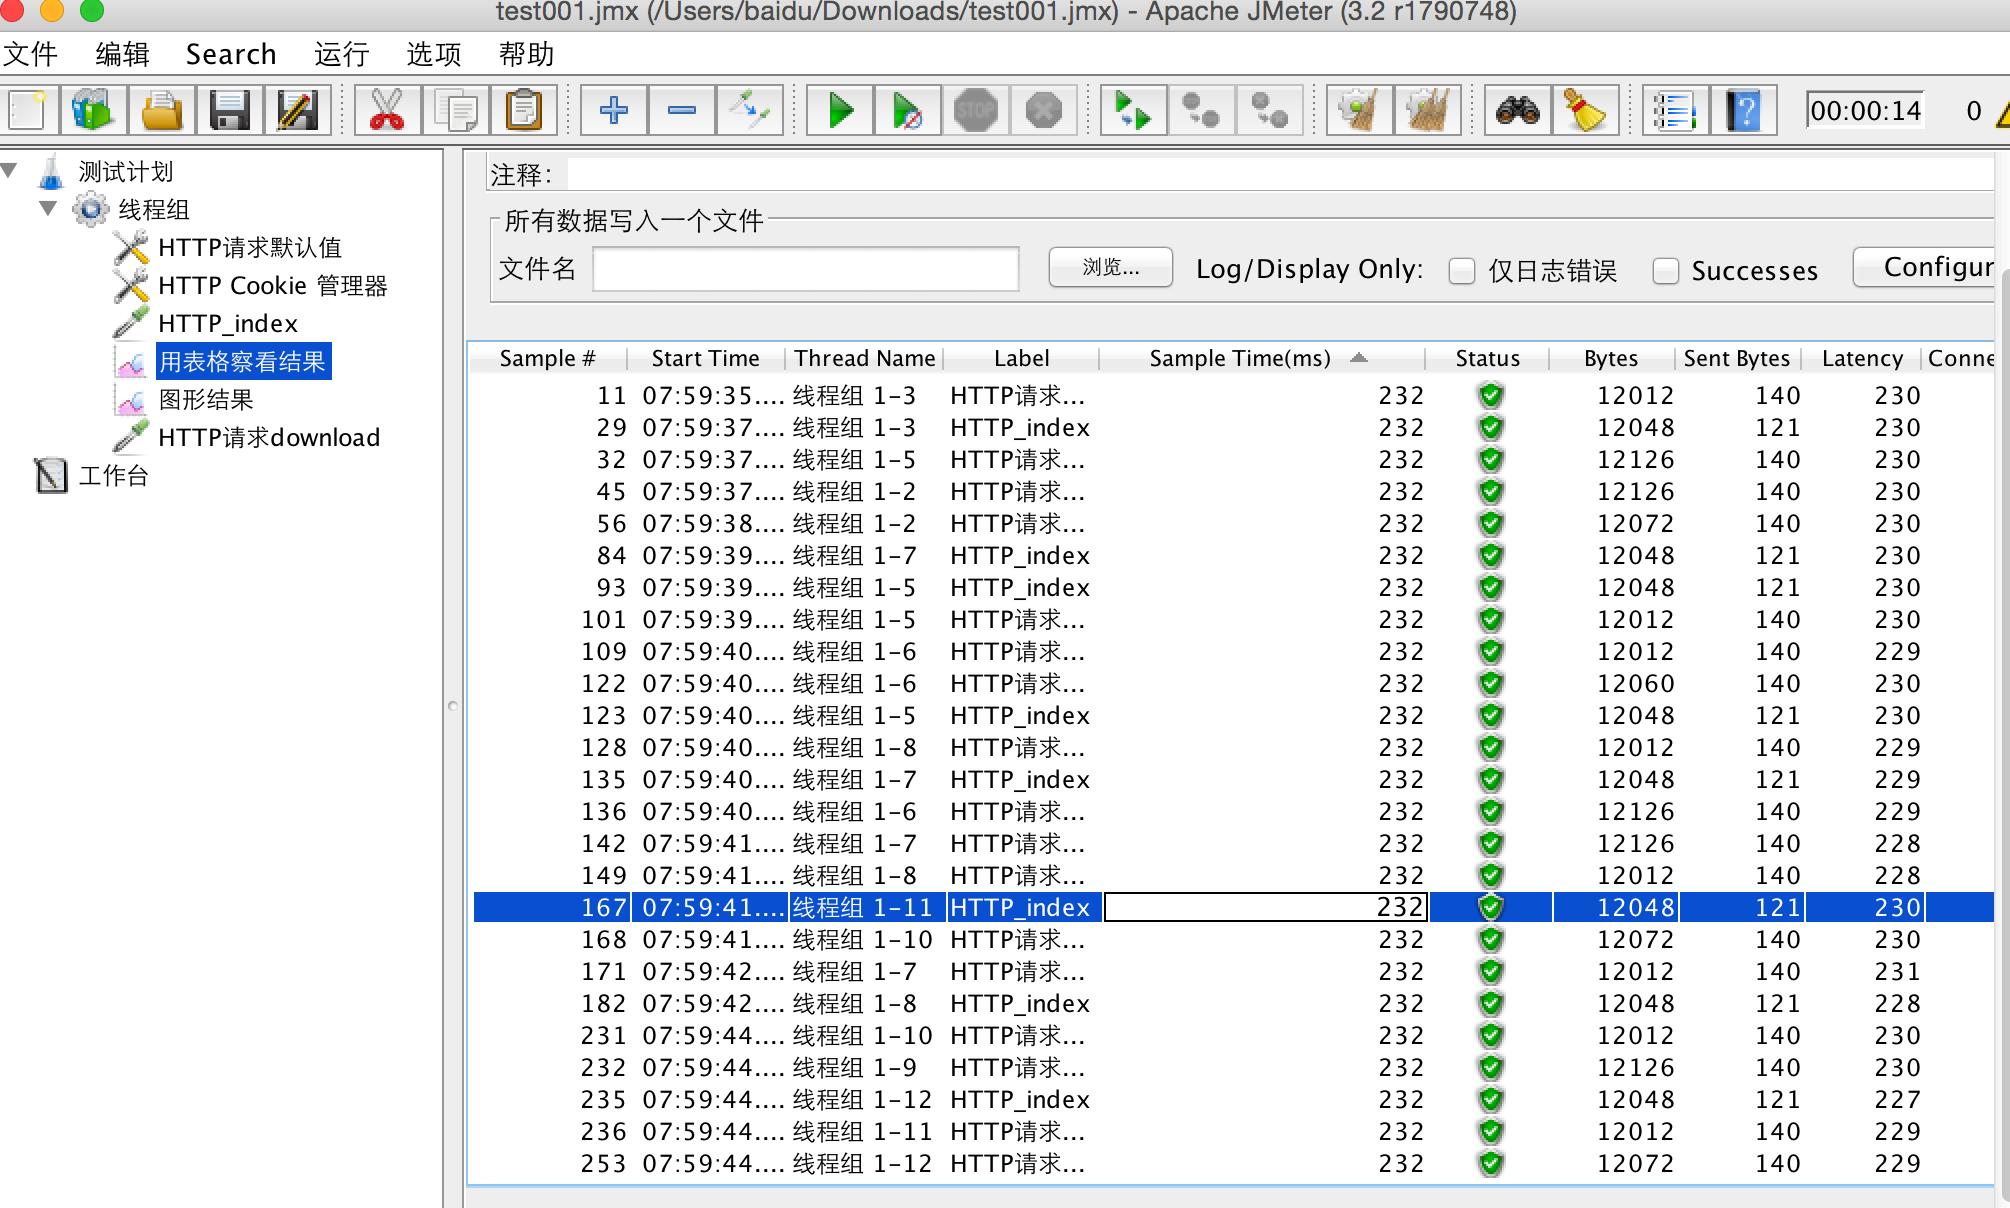Sort by Status column header
Viewport: 2010px width, 1208px height.
tap(1487, 358)
